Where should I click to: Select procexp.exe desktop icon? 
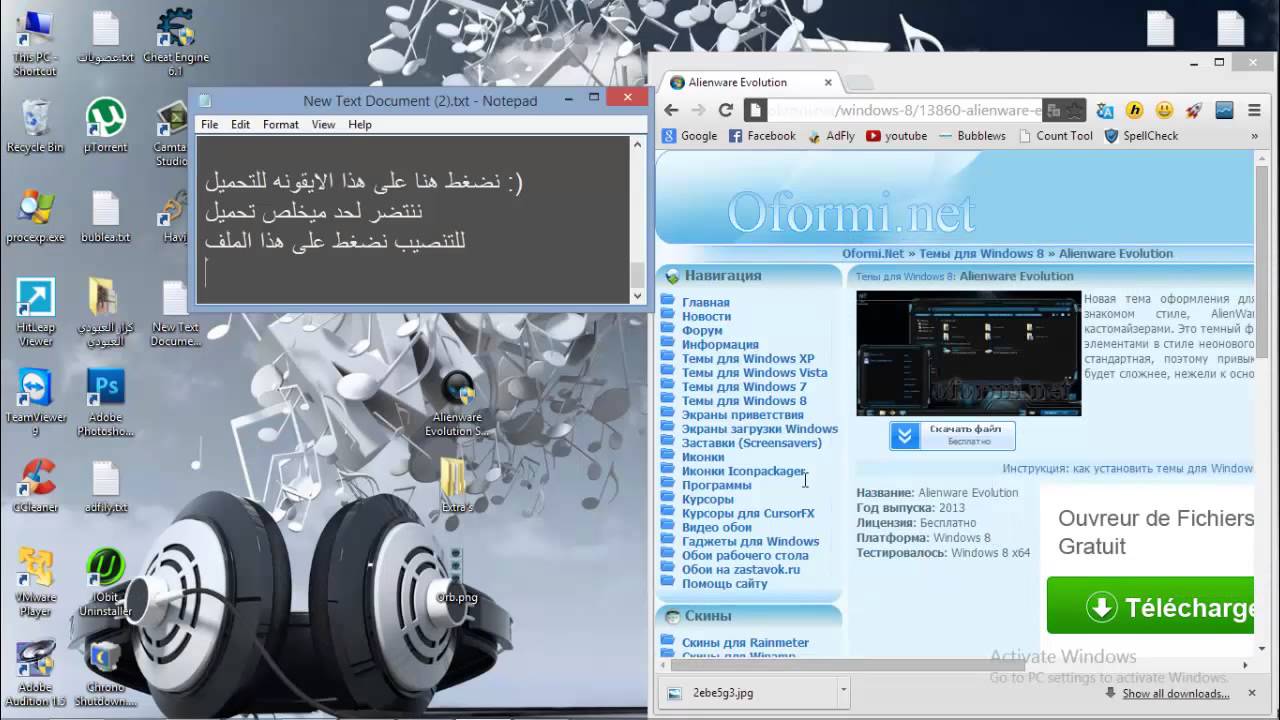35,215
